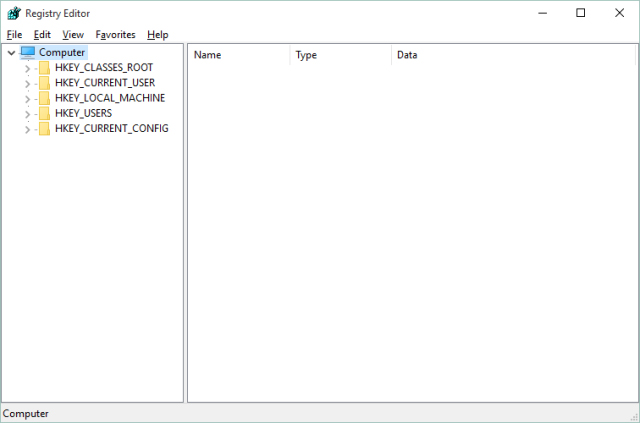
Task: Click the Type column header
Action: pyautogui.click(x=340, y=55)
